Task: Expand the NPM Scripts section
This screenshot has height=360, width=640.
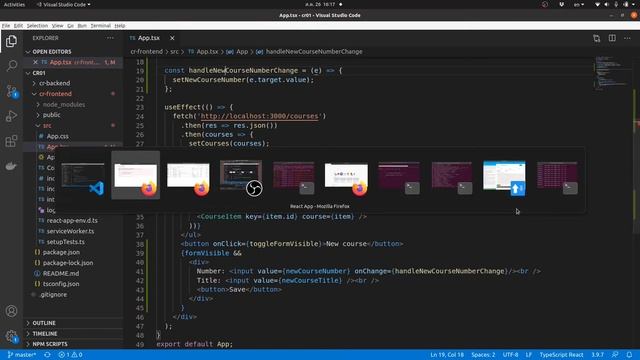Action: click(x=73, y=344)
